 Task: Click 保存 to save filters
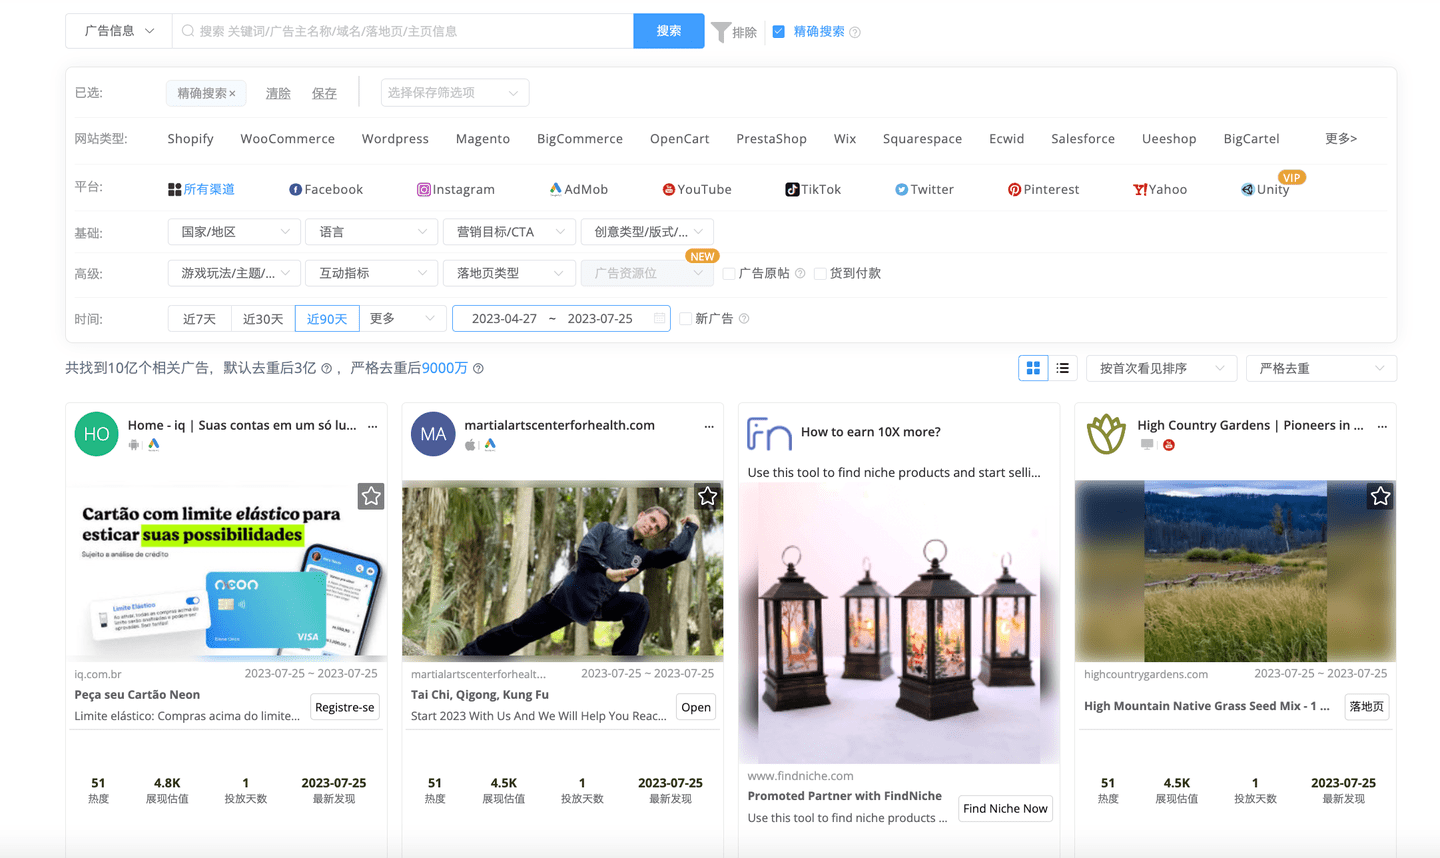point(324,93)
